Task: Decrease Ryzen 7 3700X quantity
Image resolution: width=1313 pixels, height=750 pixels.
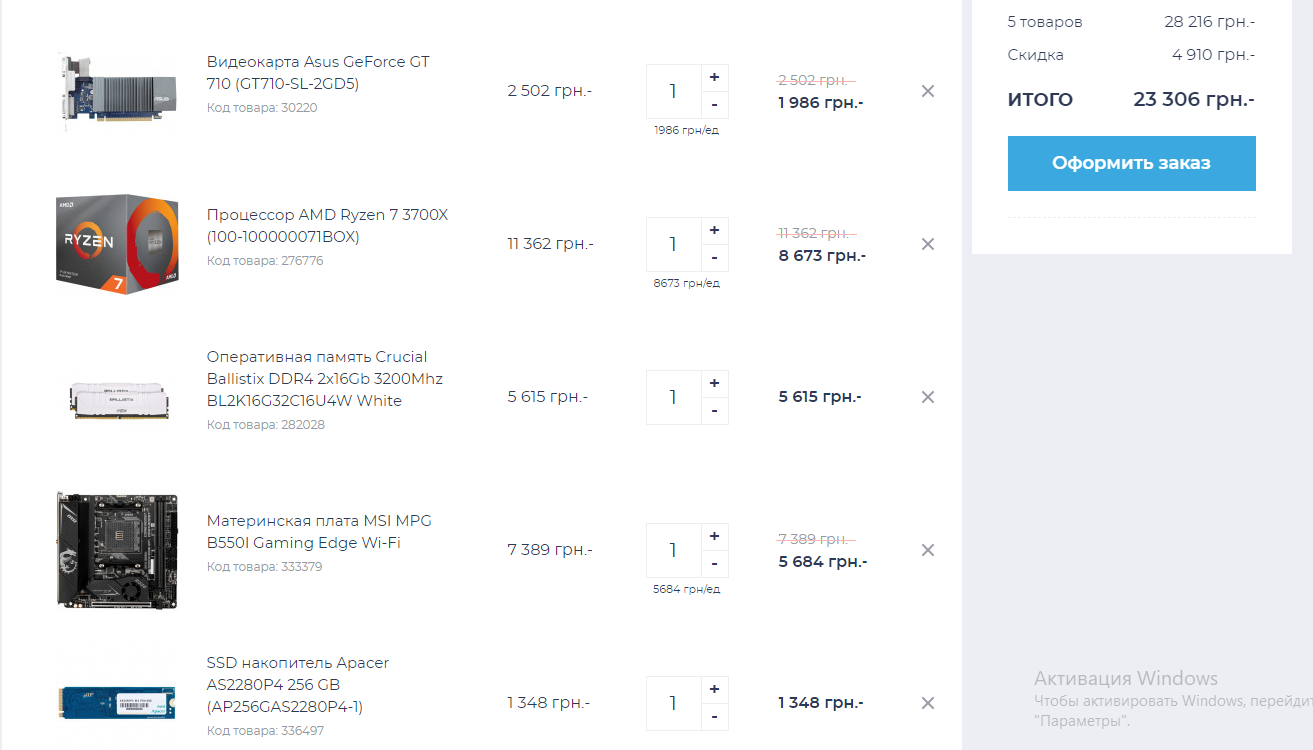Action: [714, 258]
